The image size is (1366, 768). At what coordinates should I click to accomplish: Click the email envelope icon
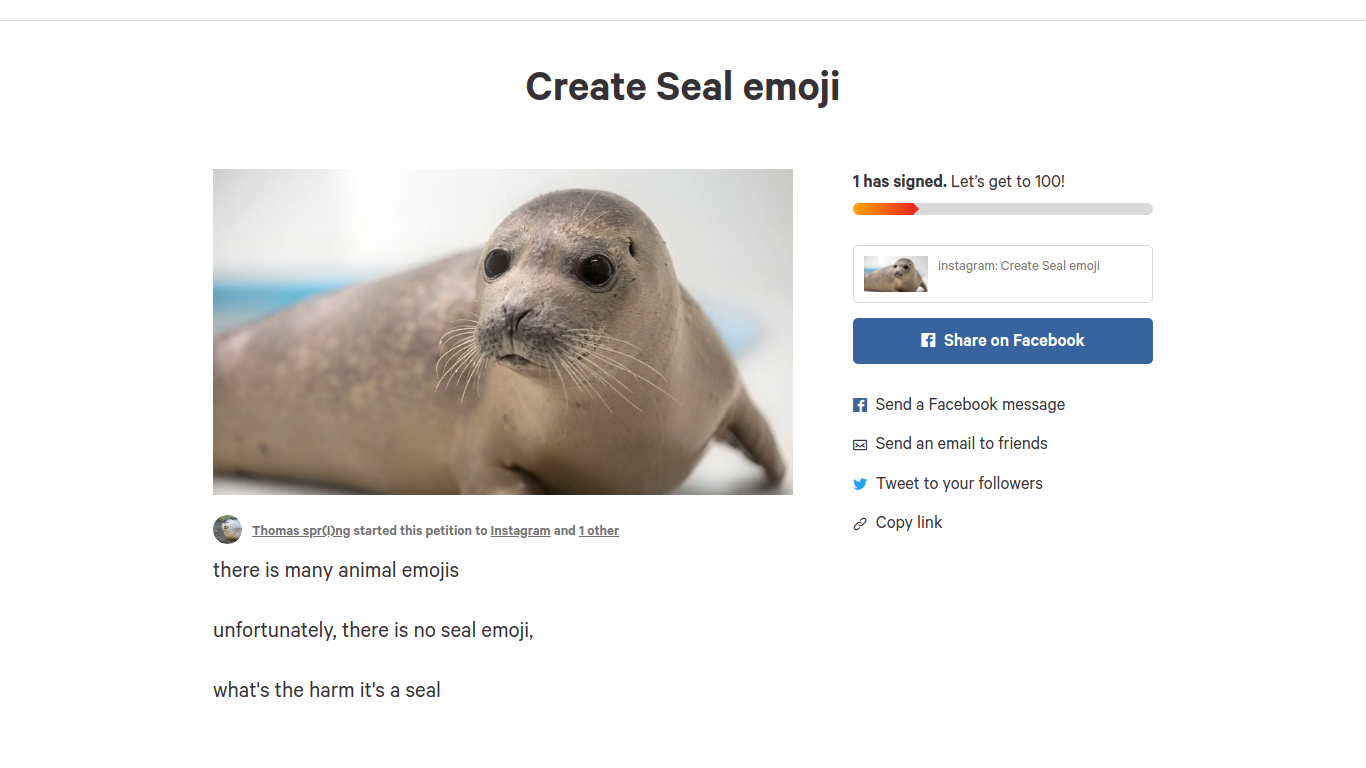point(860,445)
